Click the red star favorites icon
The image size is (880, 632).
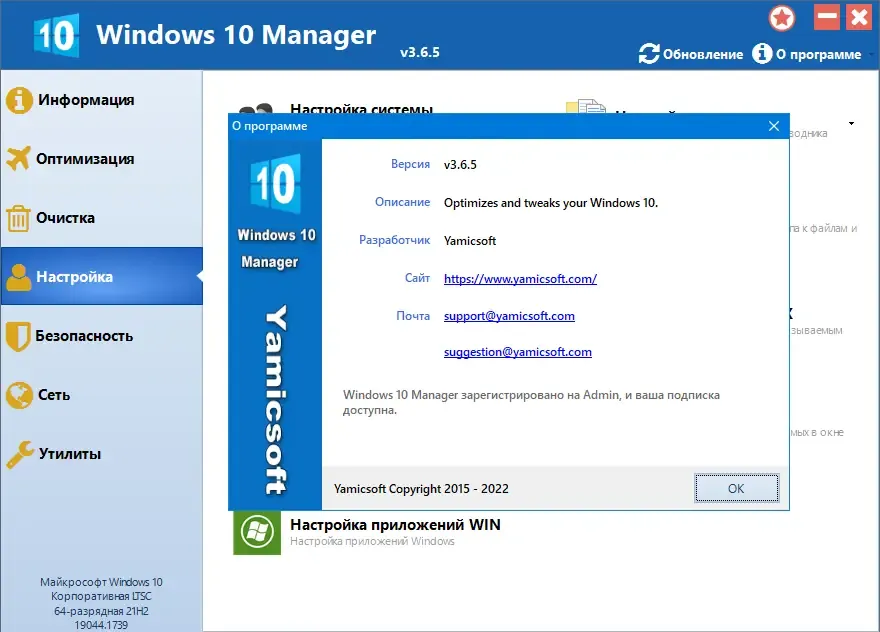(x=782, y=19)
